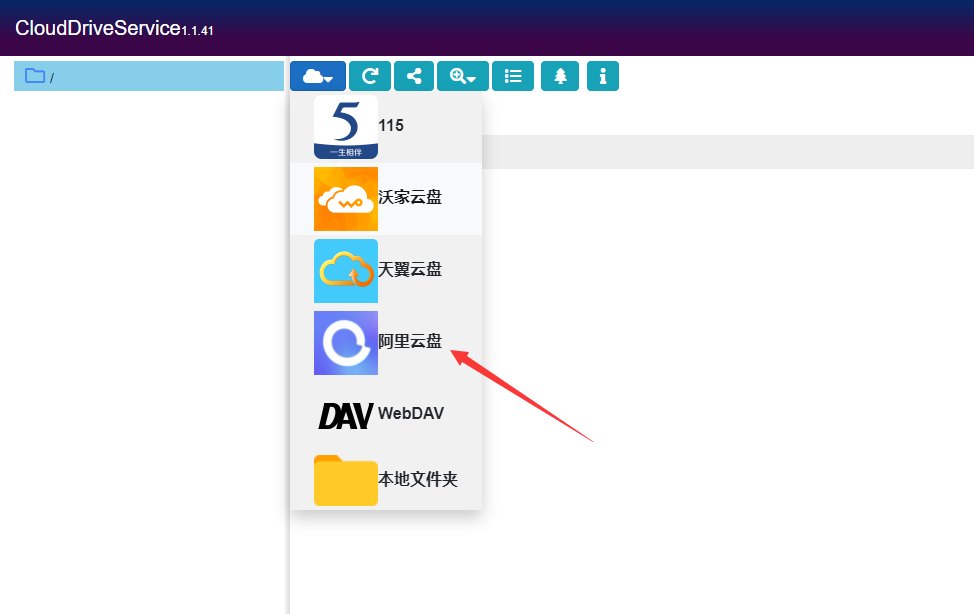This screenshot has height=614, width=974.
Task: Click the 天翼云盘 cloud icon
Action: click(x=346, y=271)
